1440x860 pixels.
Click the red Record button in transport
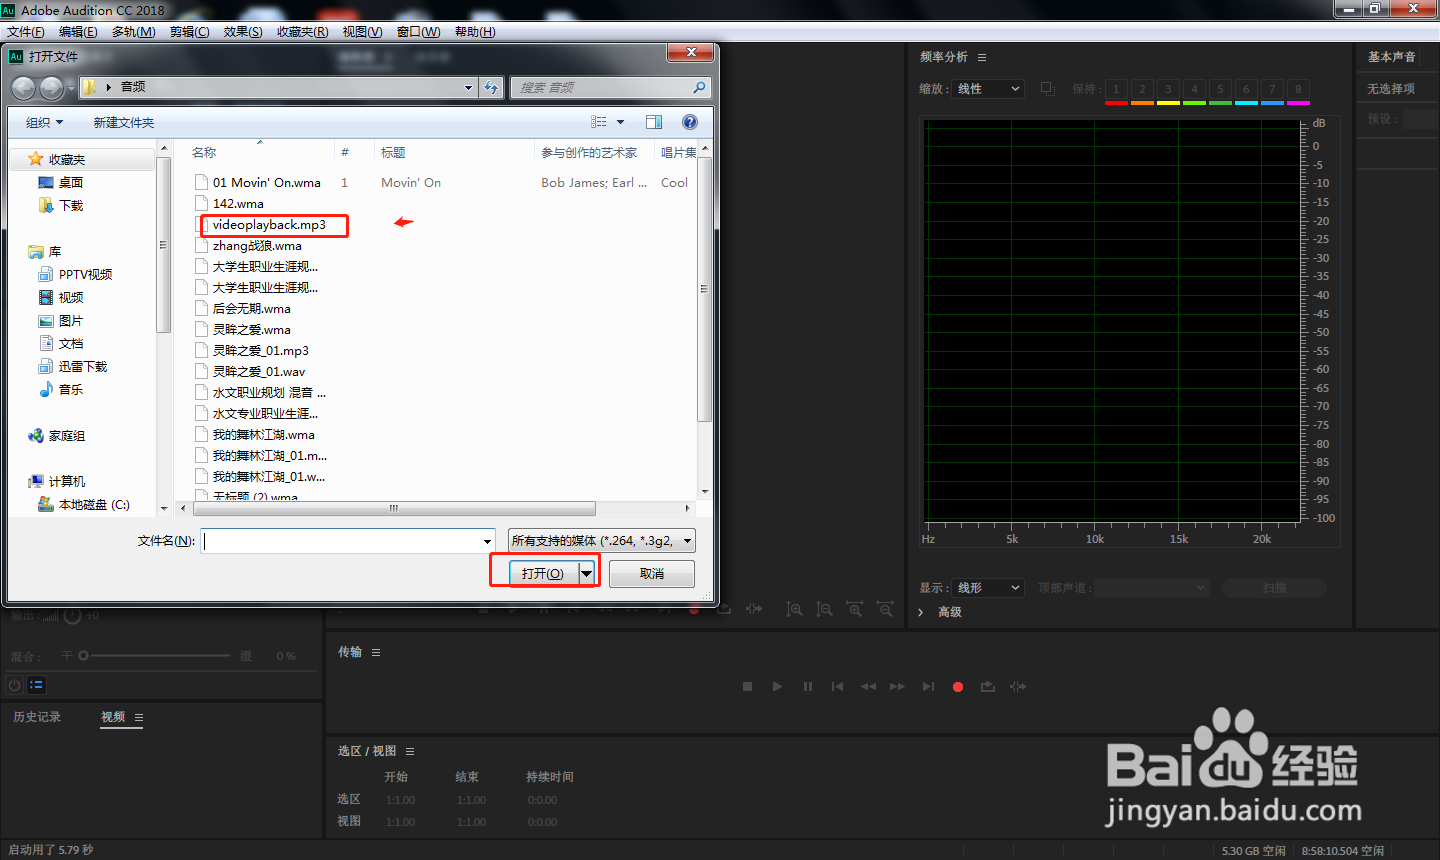pos(958,687)
